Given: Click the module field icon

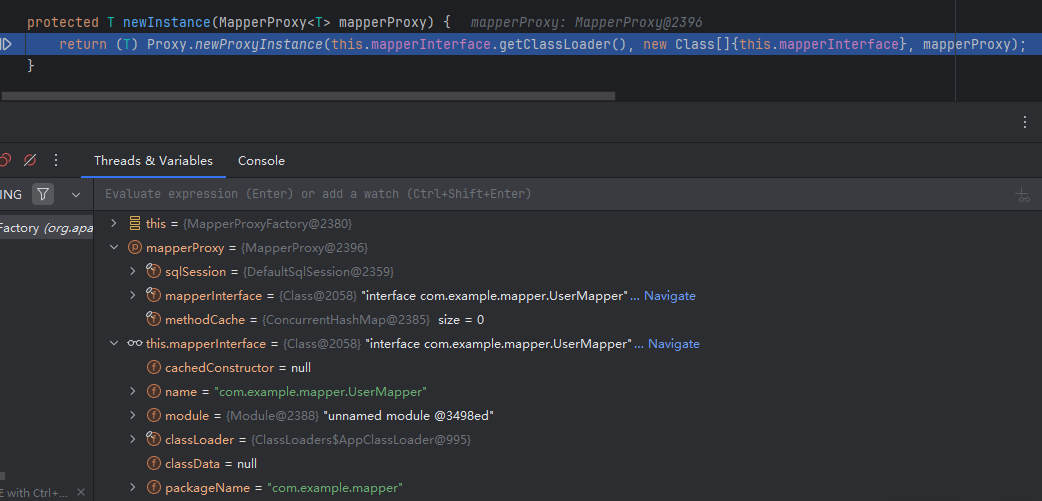Looking at the screenshot, I should (154, 415).
